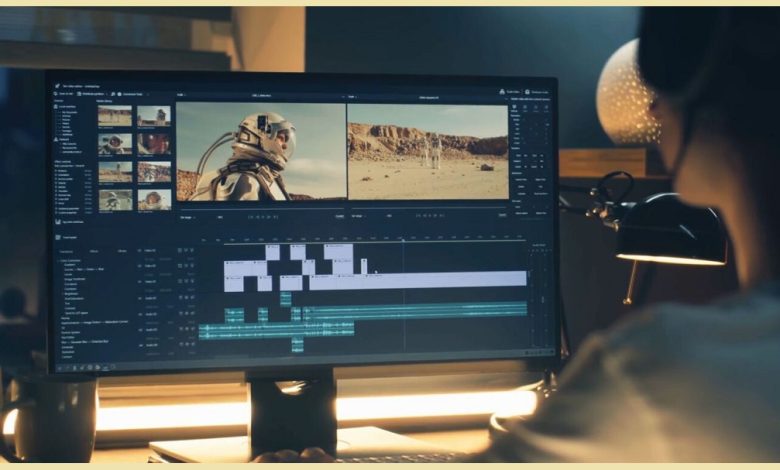Select the long white clip on the lowest video track

(418, 280)
